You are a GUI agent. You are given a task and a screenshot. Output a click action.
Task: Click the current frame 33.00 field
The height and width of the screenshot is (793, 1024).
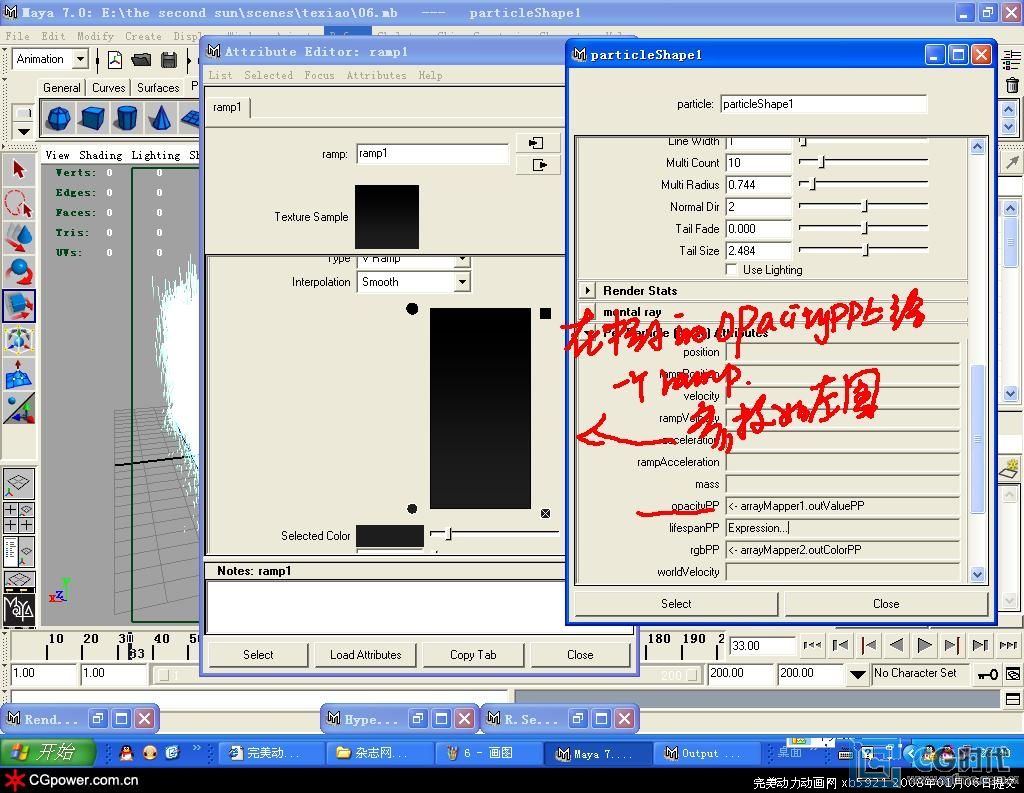(761, 645)
